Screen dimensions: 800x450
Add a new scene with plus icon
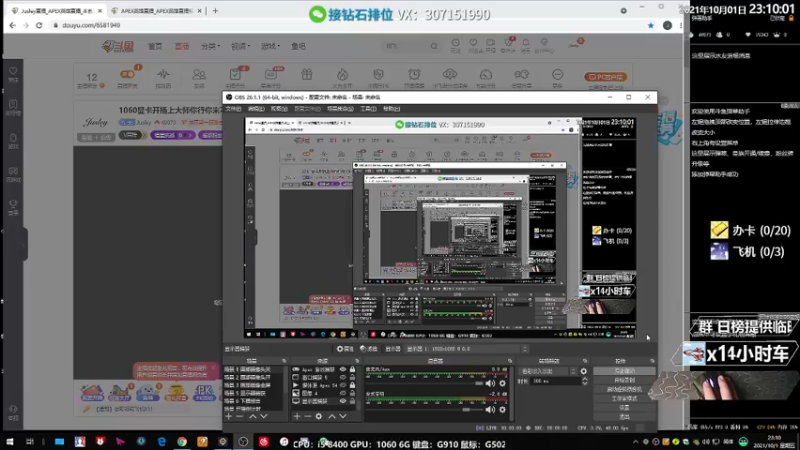(x=229, y=416)
